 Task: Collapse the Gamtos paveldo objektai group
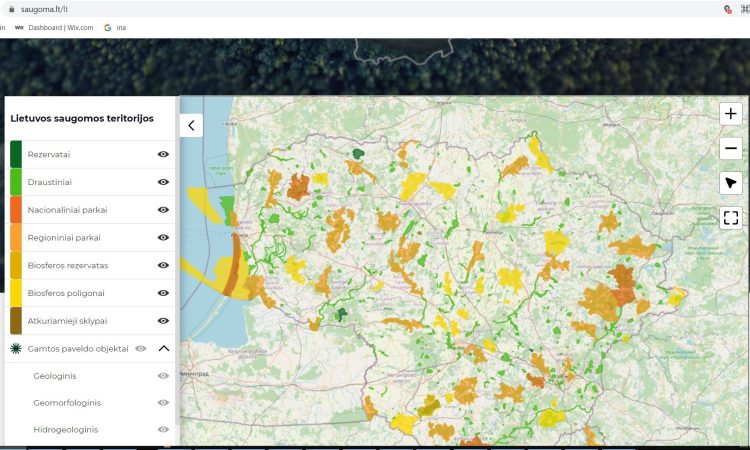click(164, 348)
